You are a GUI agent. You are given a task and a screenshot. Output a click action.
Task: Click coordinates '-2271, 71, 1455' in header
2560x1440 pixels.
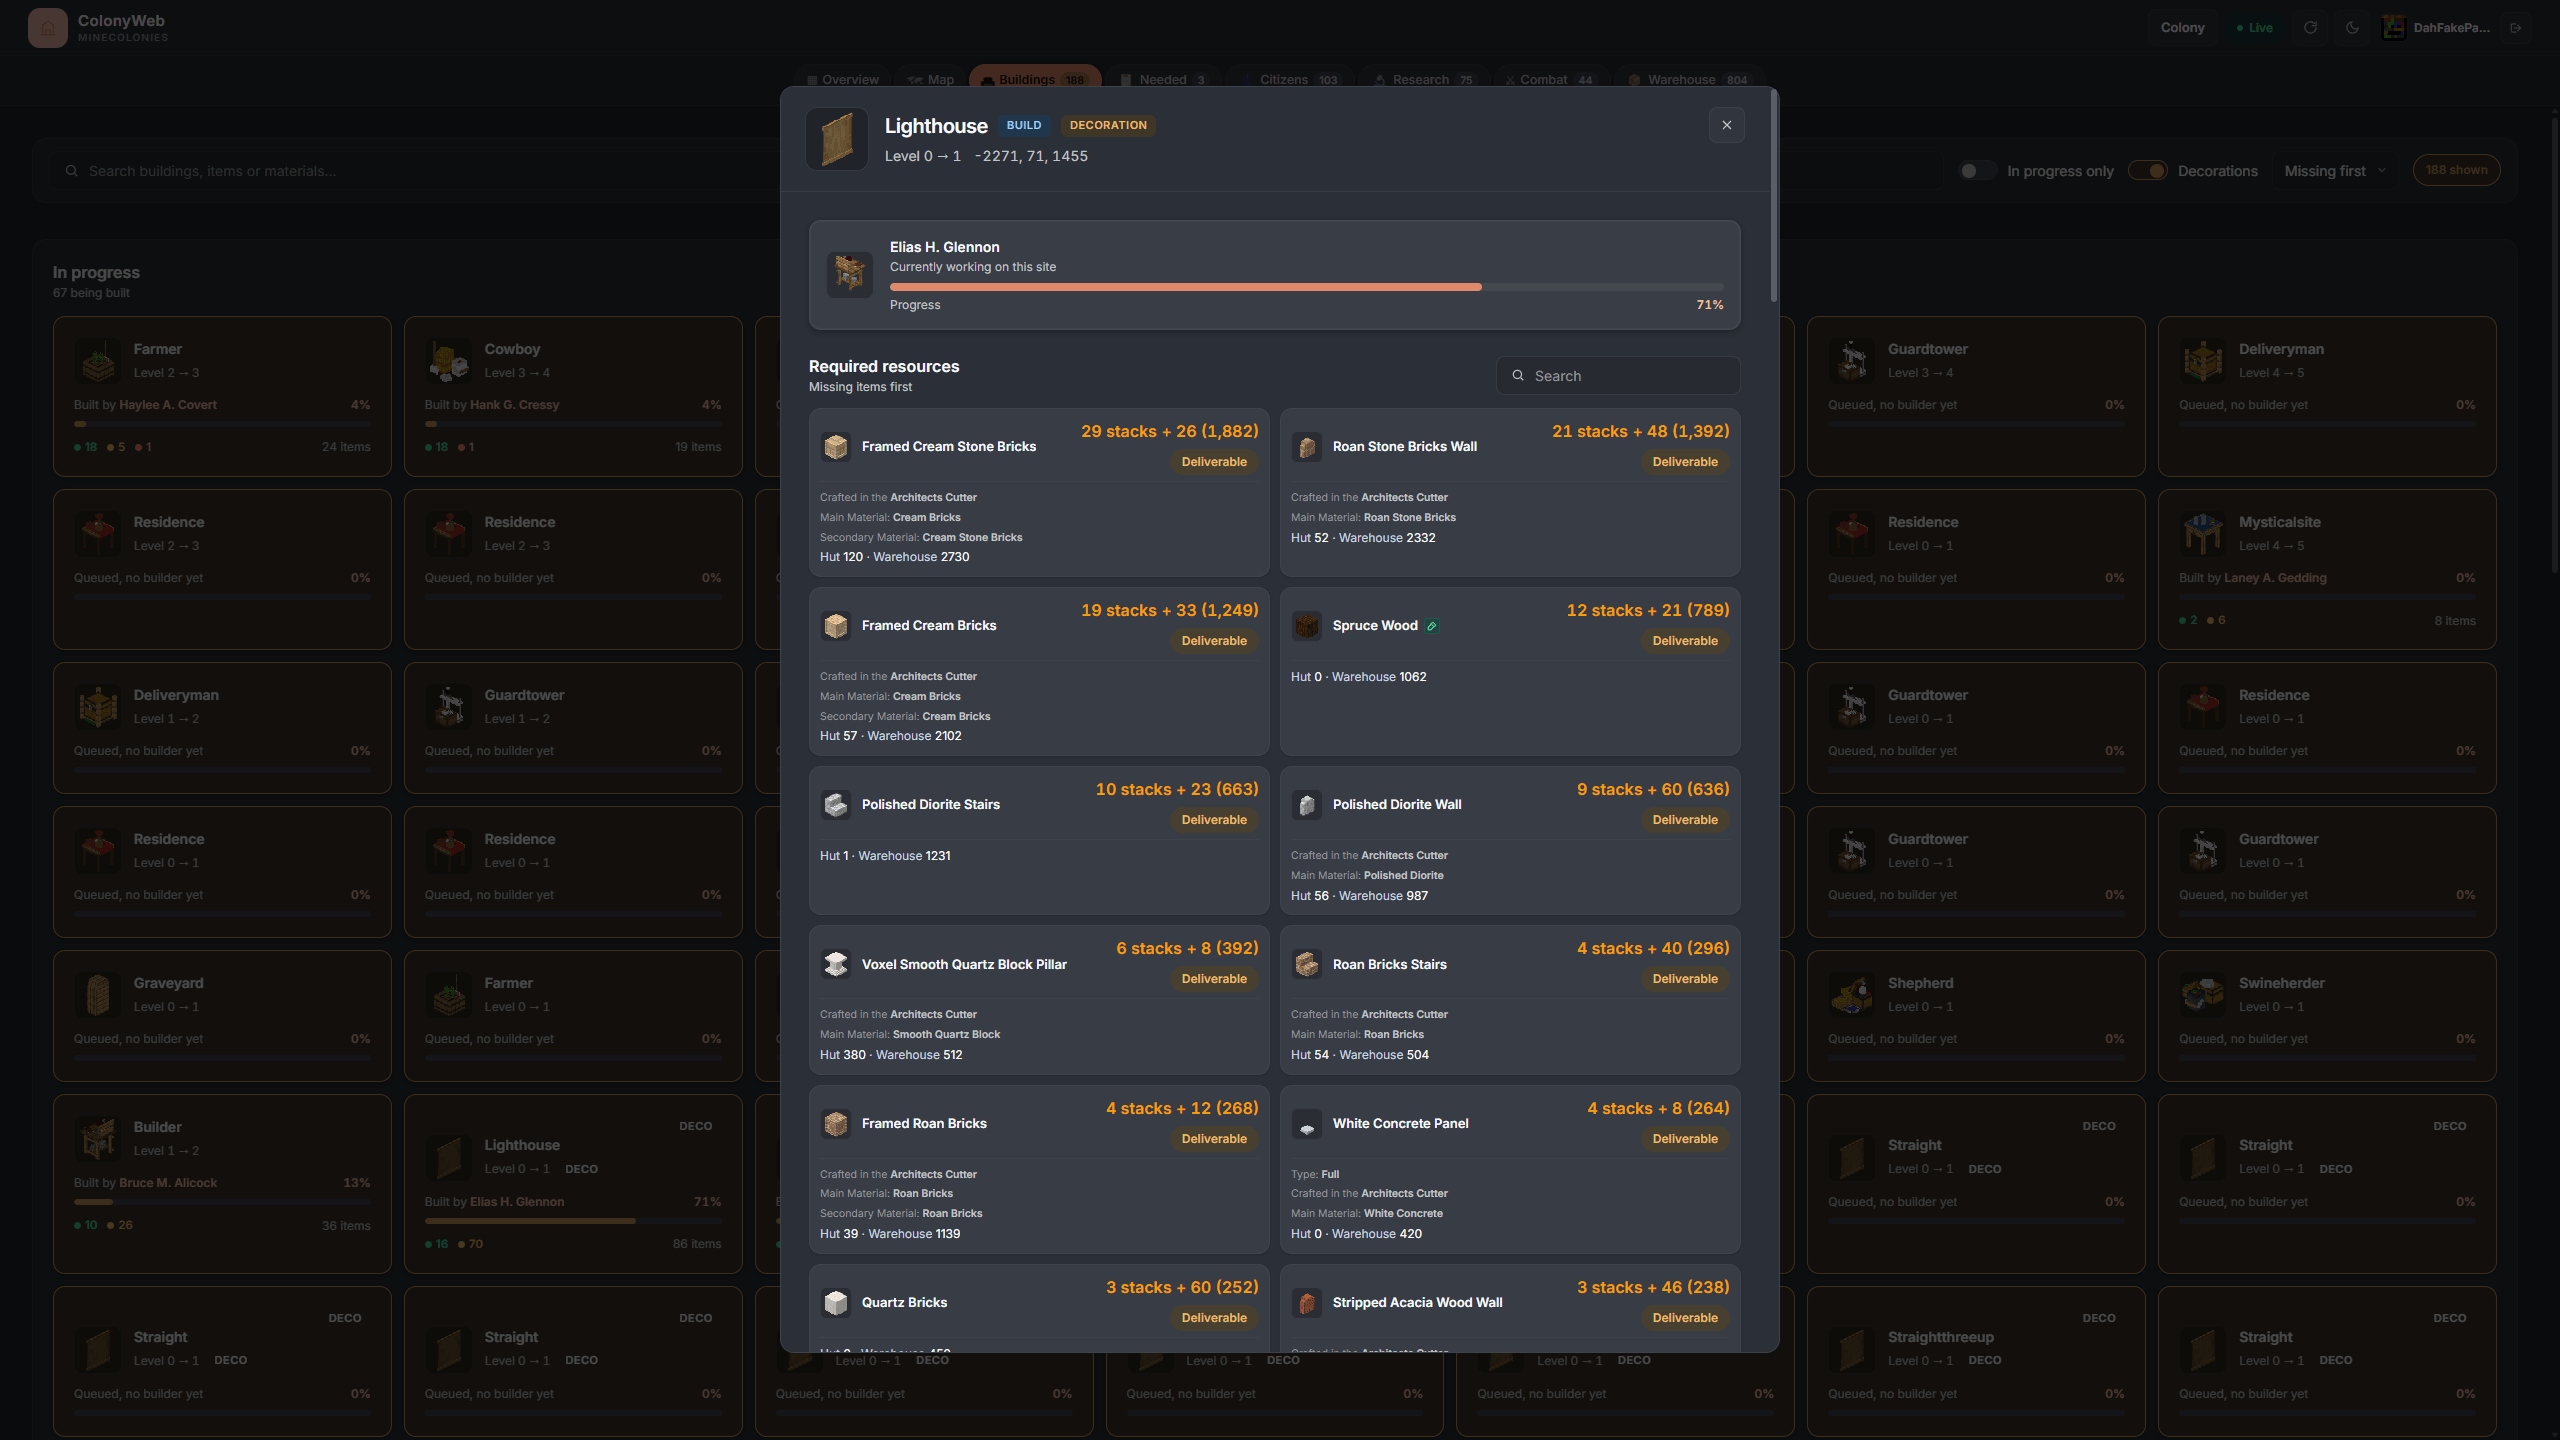[1031, 156]
